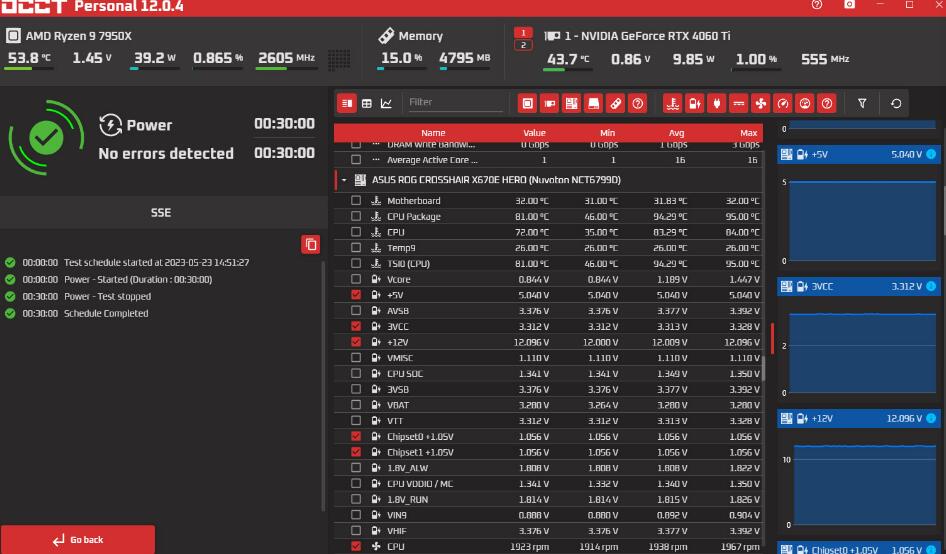
Task: Toggle the usage load sensor filter
Action: 805,103
